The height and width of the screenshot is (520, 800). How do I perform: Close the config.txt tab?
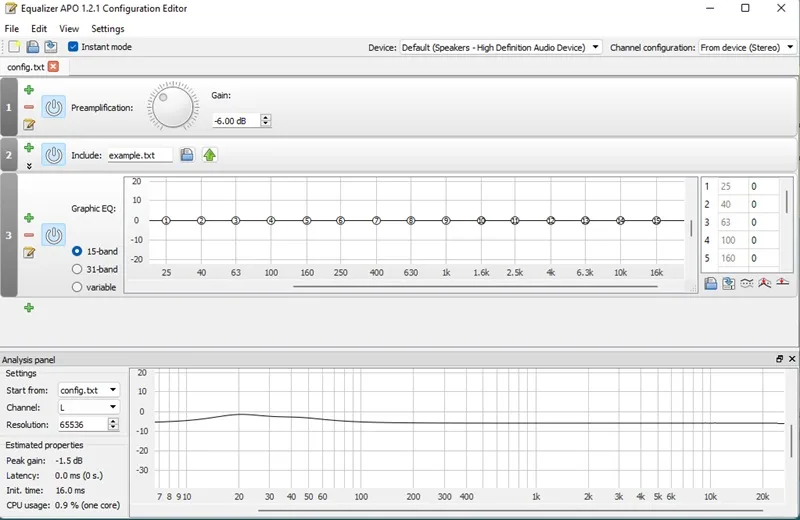pos(53,67)
